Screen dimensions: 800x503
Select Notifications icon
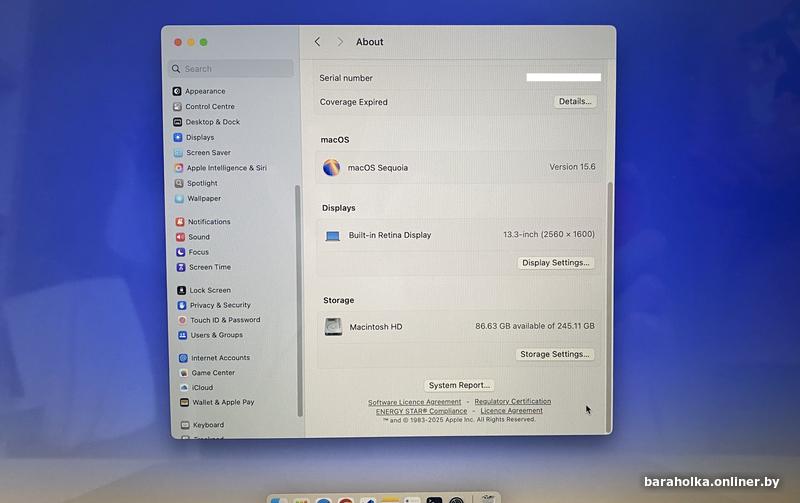pos(180,222)
